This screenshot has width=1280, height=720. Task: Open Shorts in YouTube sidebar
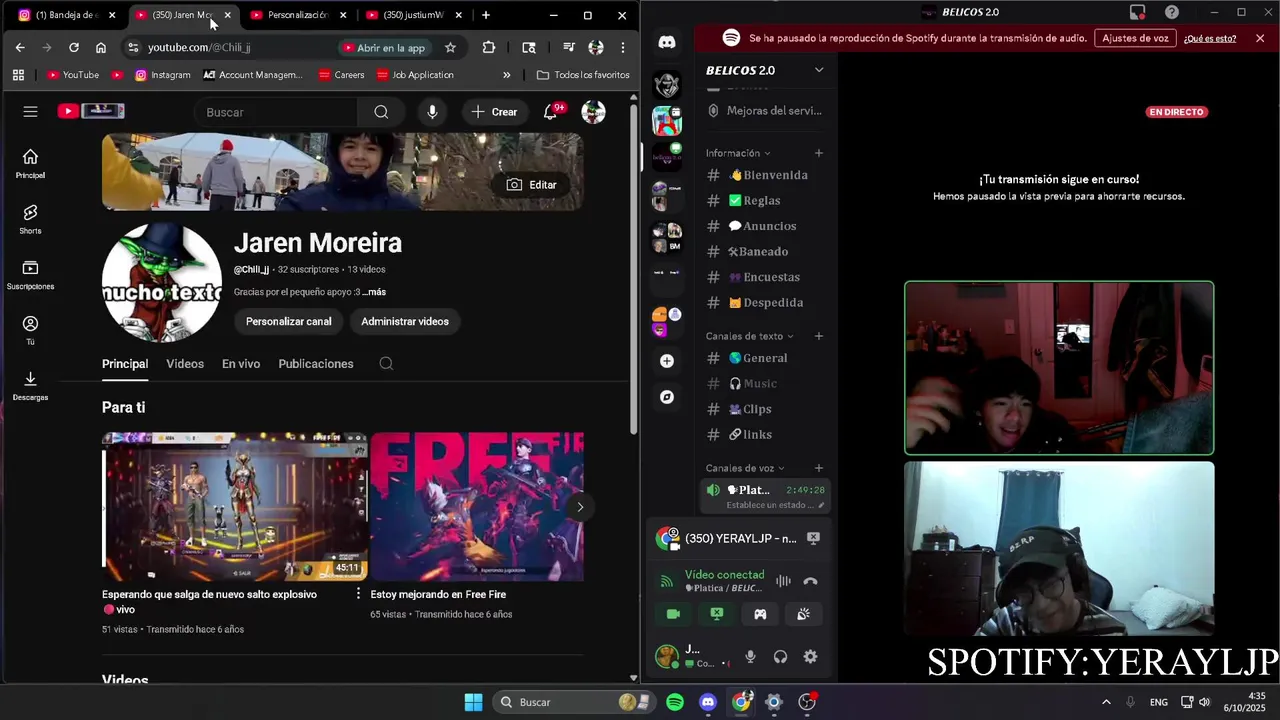(x=30, y=220)
